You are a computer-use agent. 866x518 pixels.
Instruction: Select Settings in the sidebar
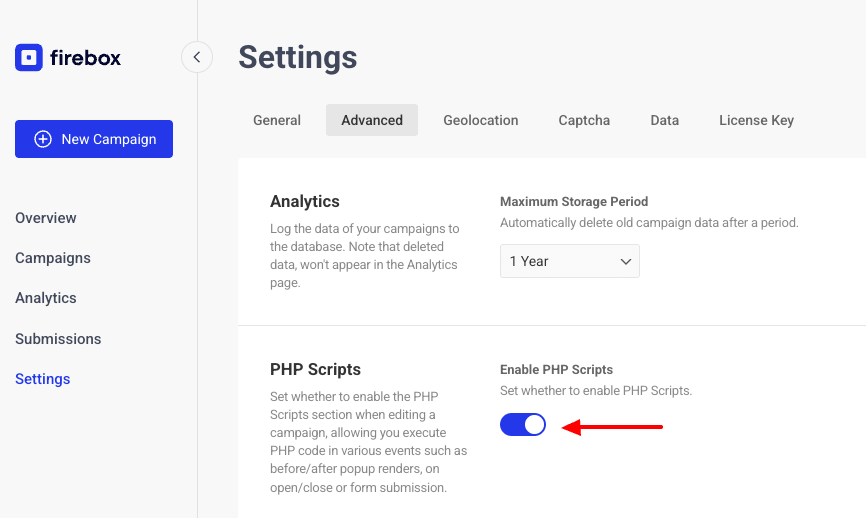coord(43,379)
